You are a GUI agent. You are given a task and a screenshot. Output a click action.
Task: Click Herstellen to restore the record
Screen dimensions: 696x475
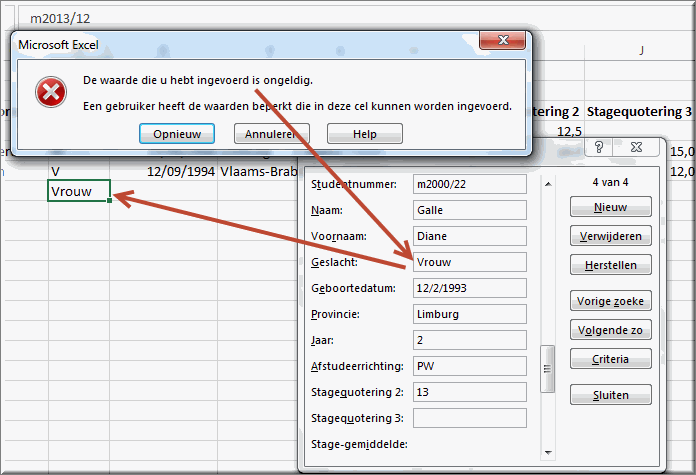(x=610, y=265)
